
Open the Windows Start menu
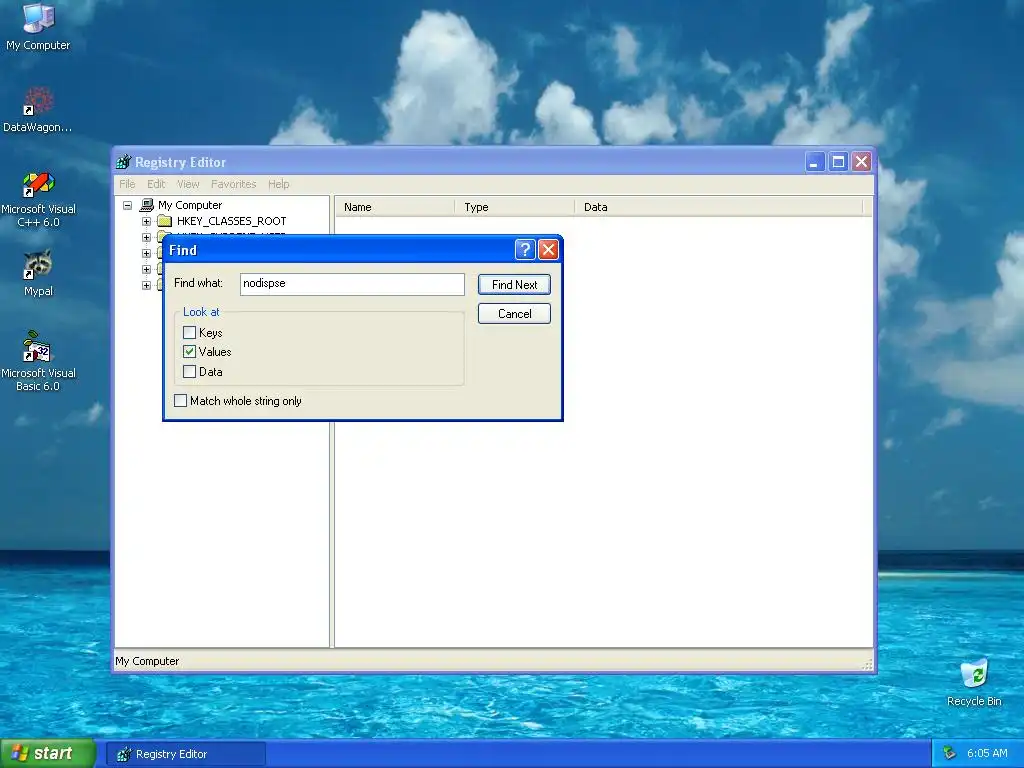tap(48, 753)
